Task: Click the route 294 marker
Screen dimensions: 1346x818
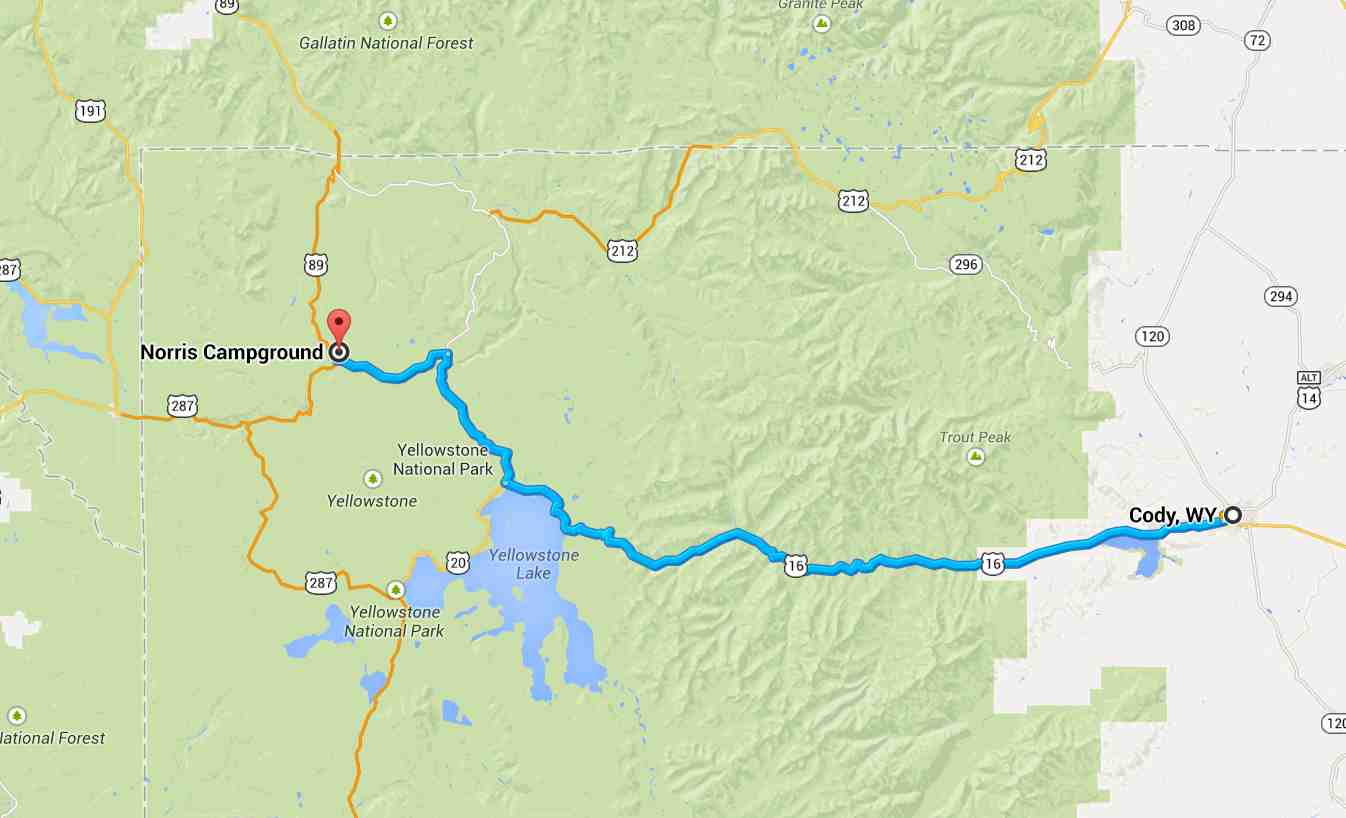Action: 1280,296
